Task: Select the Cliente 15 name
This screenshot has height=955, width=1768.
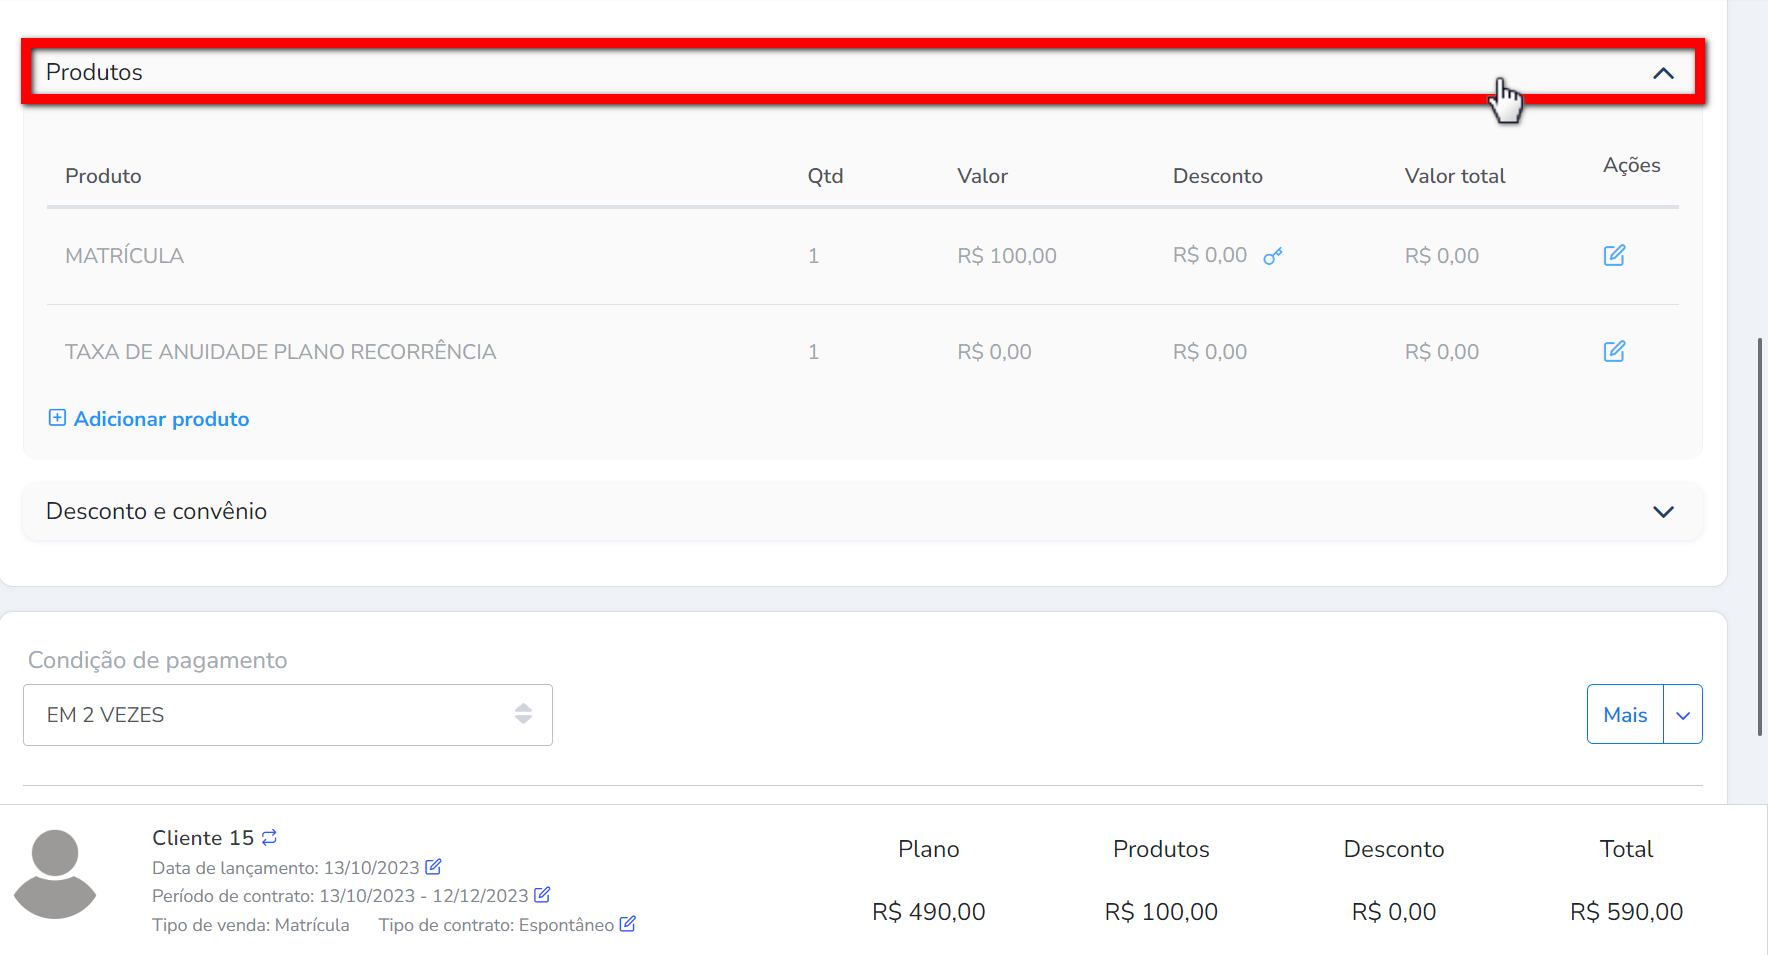Action: [x=202, y=838]
